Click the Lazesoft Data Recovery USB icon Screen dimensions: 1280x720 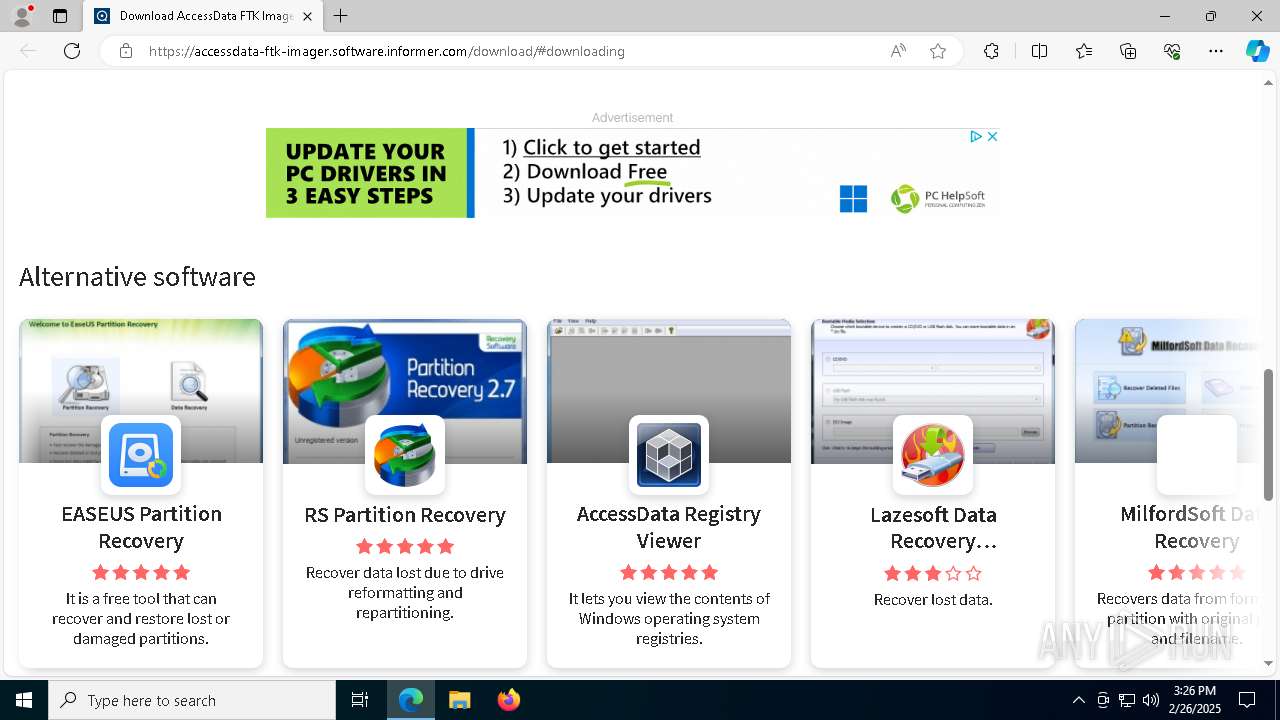[x=933, y=455]
